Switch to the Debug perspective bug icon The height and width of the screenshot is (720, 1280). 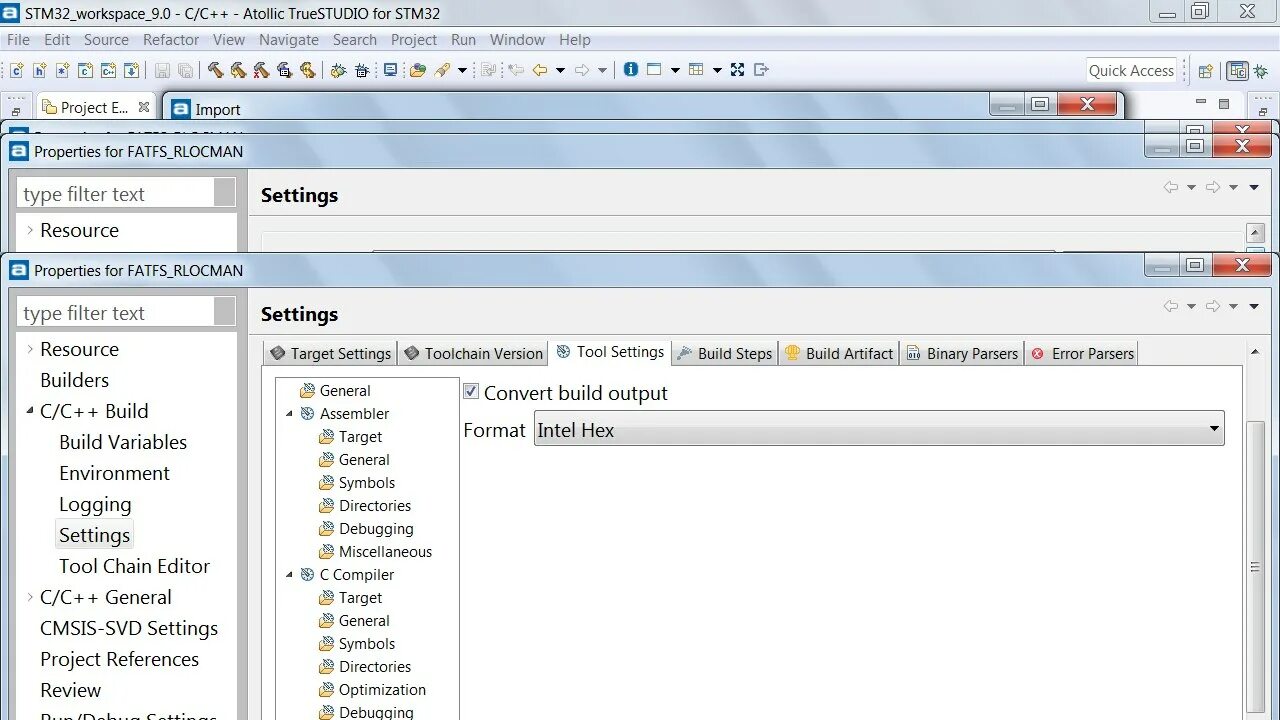coord(1260,71)
